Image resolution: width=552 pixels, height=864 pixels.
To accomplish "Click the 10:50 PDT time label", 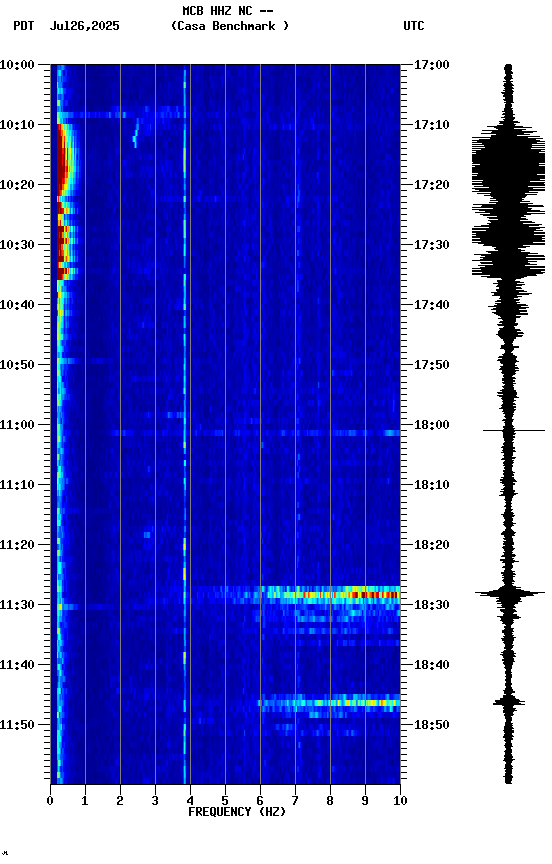I will click(17, 365).
